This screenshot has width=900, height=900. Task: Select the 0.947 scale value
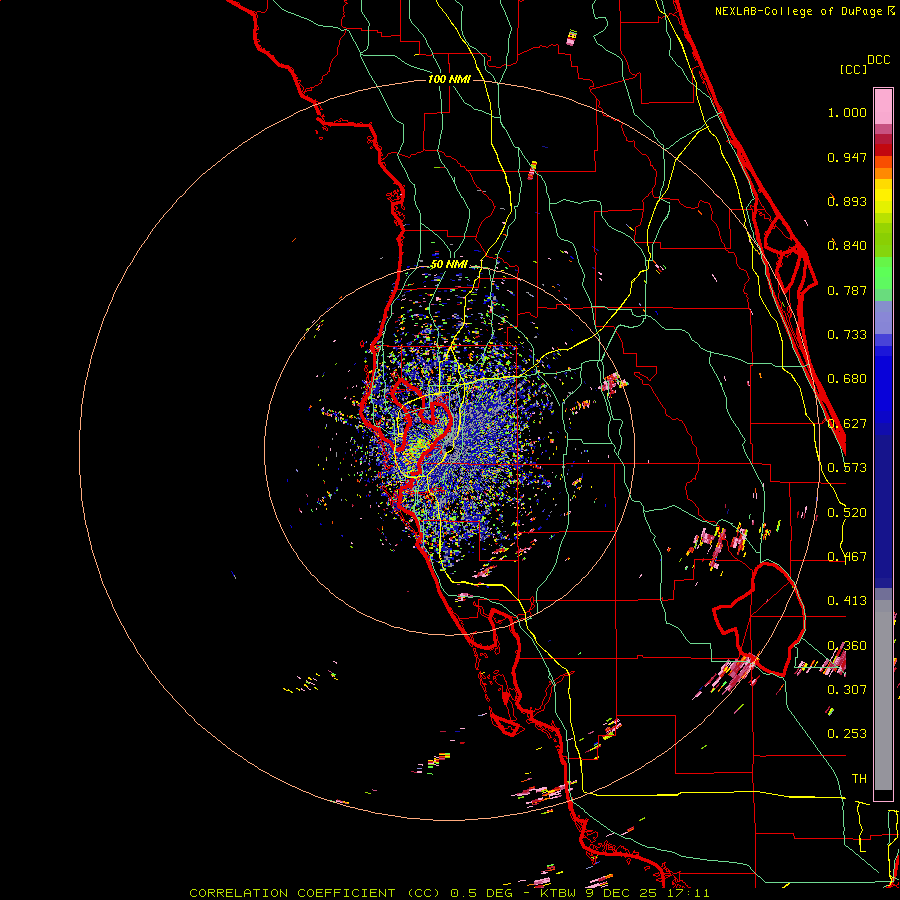(x=847, y=157)
